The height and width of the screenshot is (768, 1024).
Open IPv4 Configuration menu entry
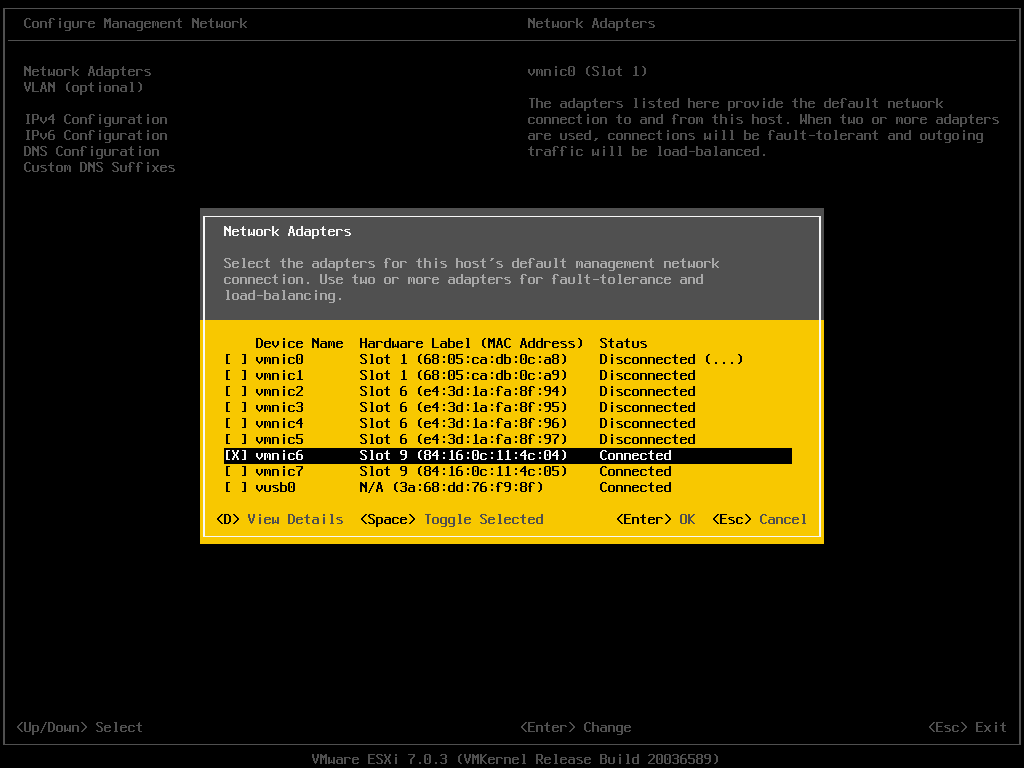coord(96,119)
